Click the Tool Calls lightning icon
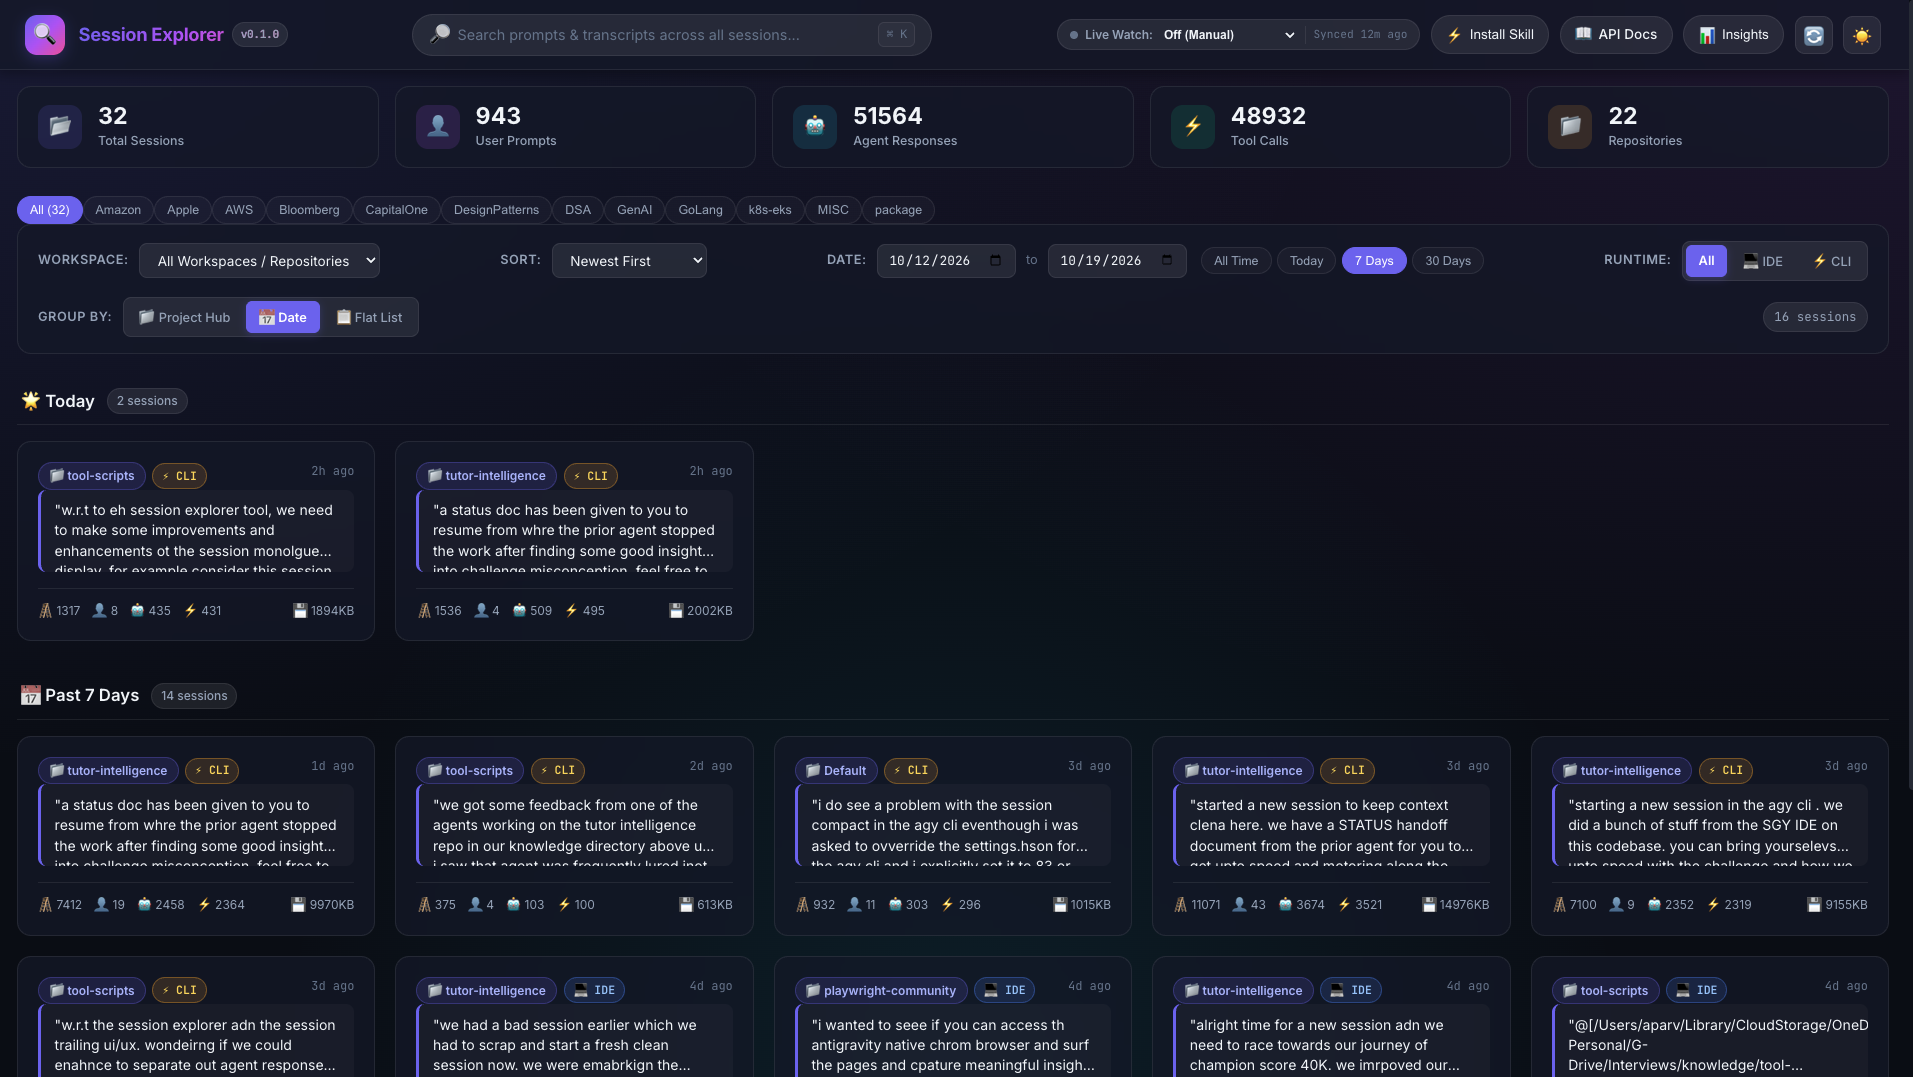This screenshot has width=1913, height=1077. click(1193, 126)
